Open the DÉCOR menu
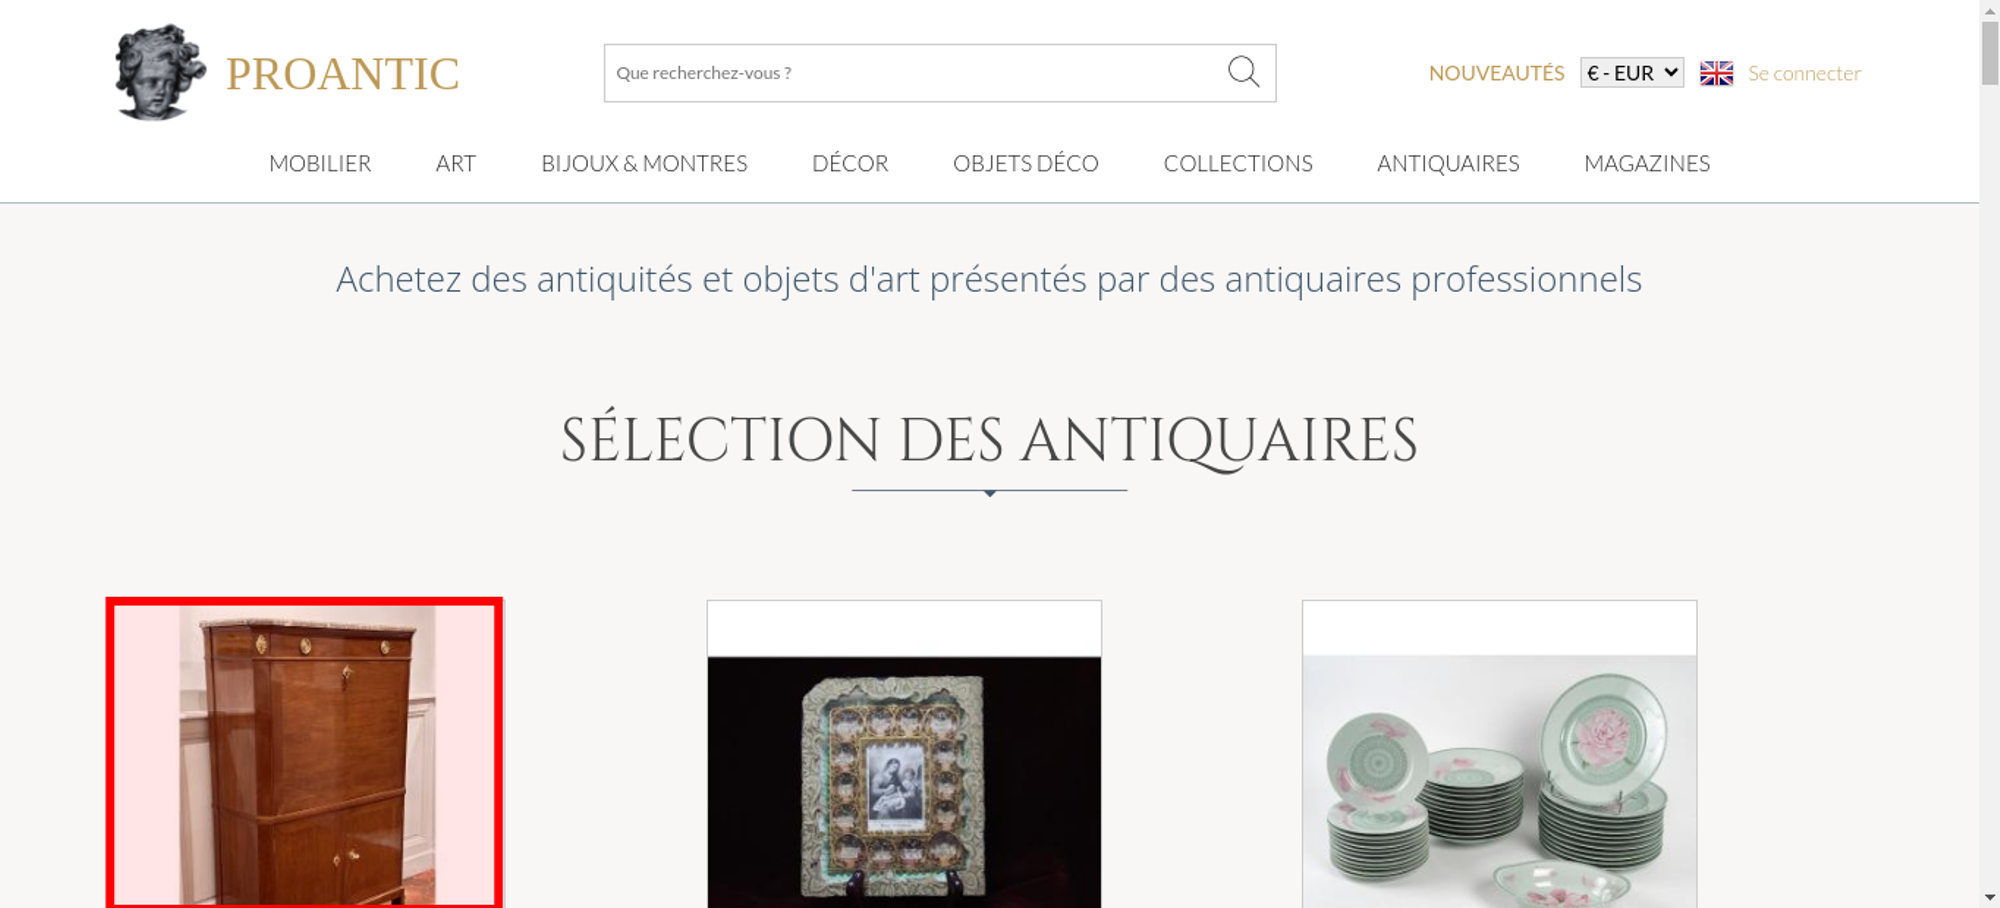The image size is (2000, 908). (x=850, y=163)
